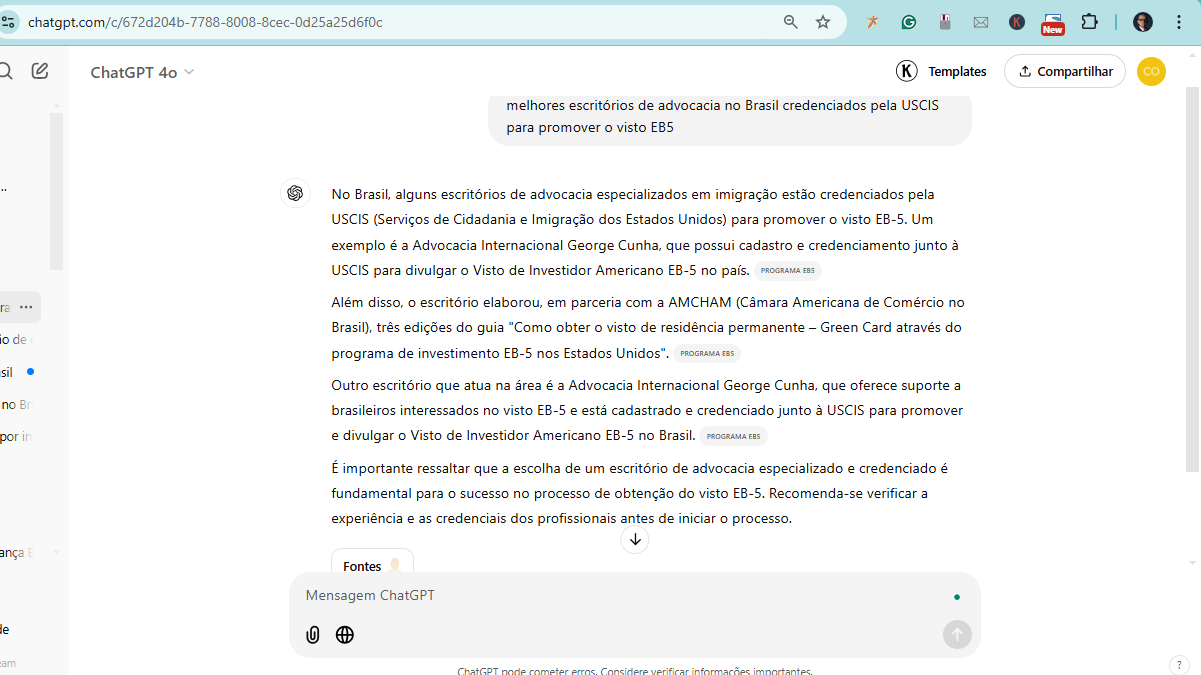Click paragraph starting "Além disso, o escritório"
Viewport: 1201px width, 675px height.
[647, 327]
